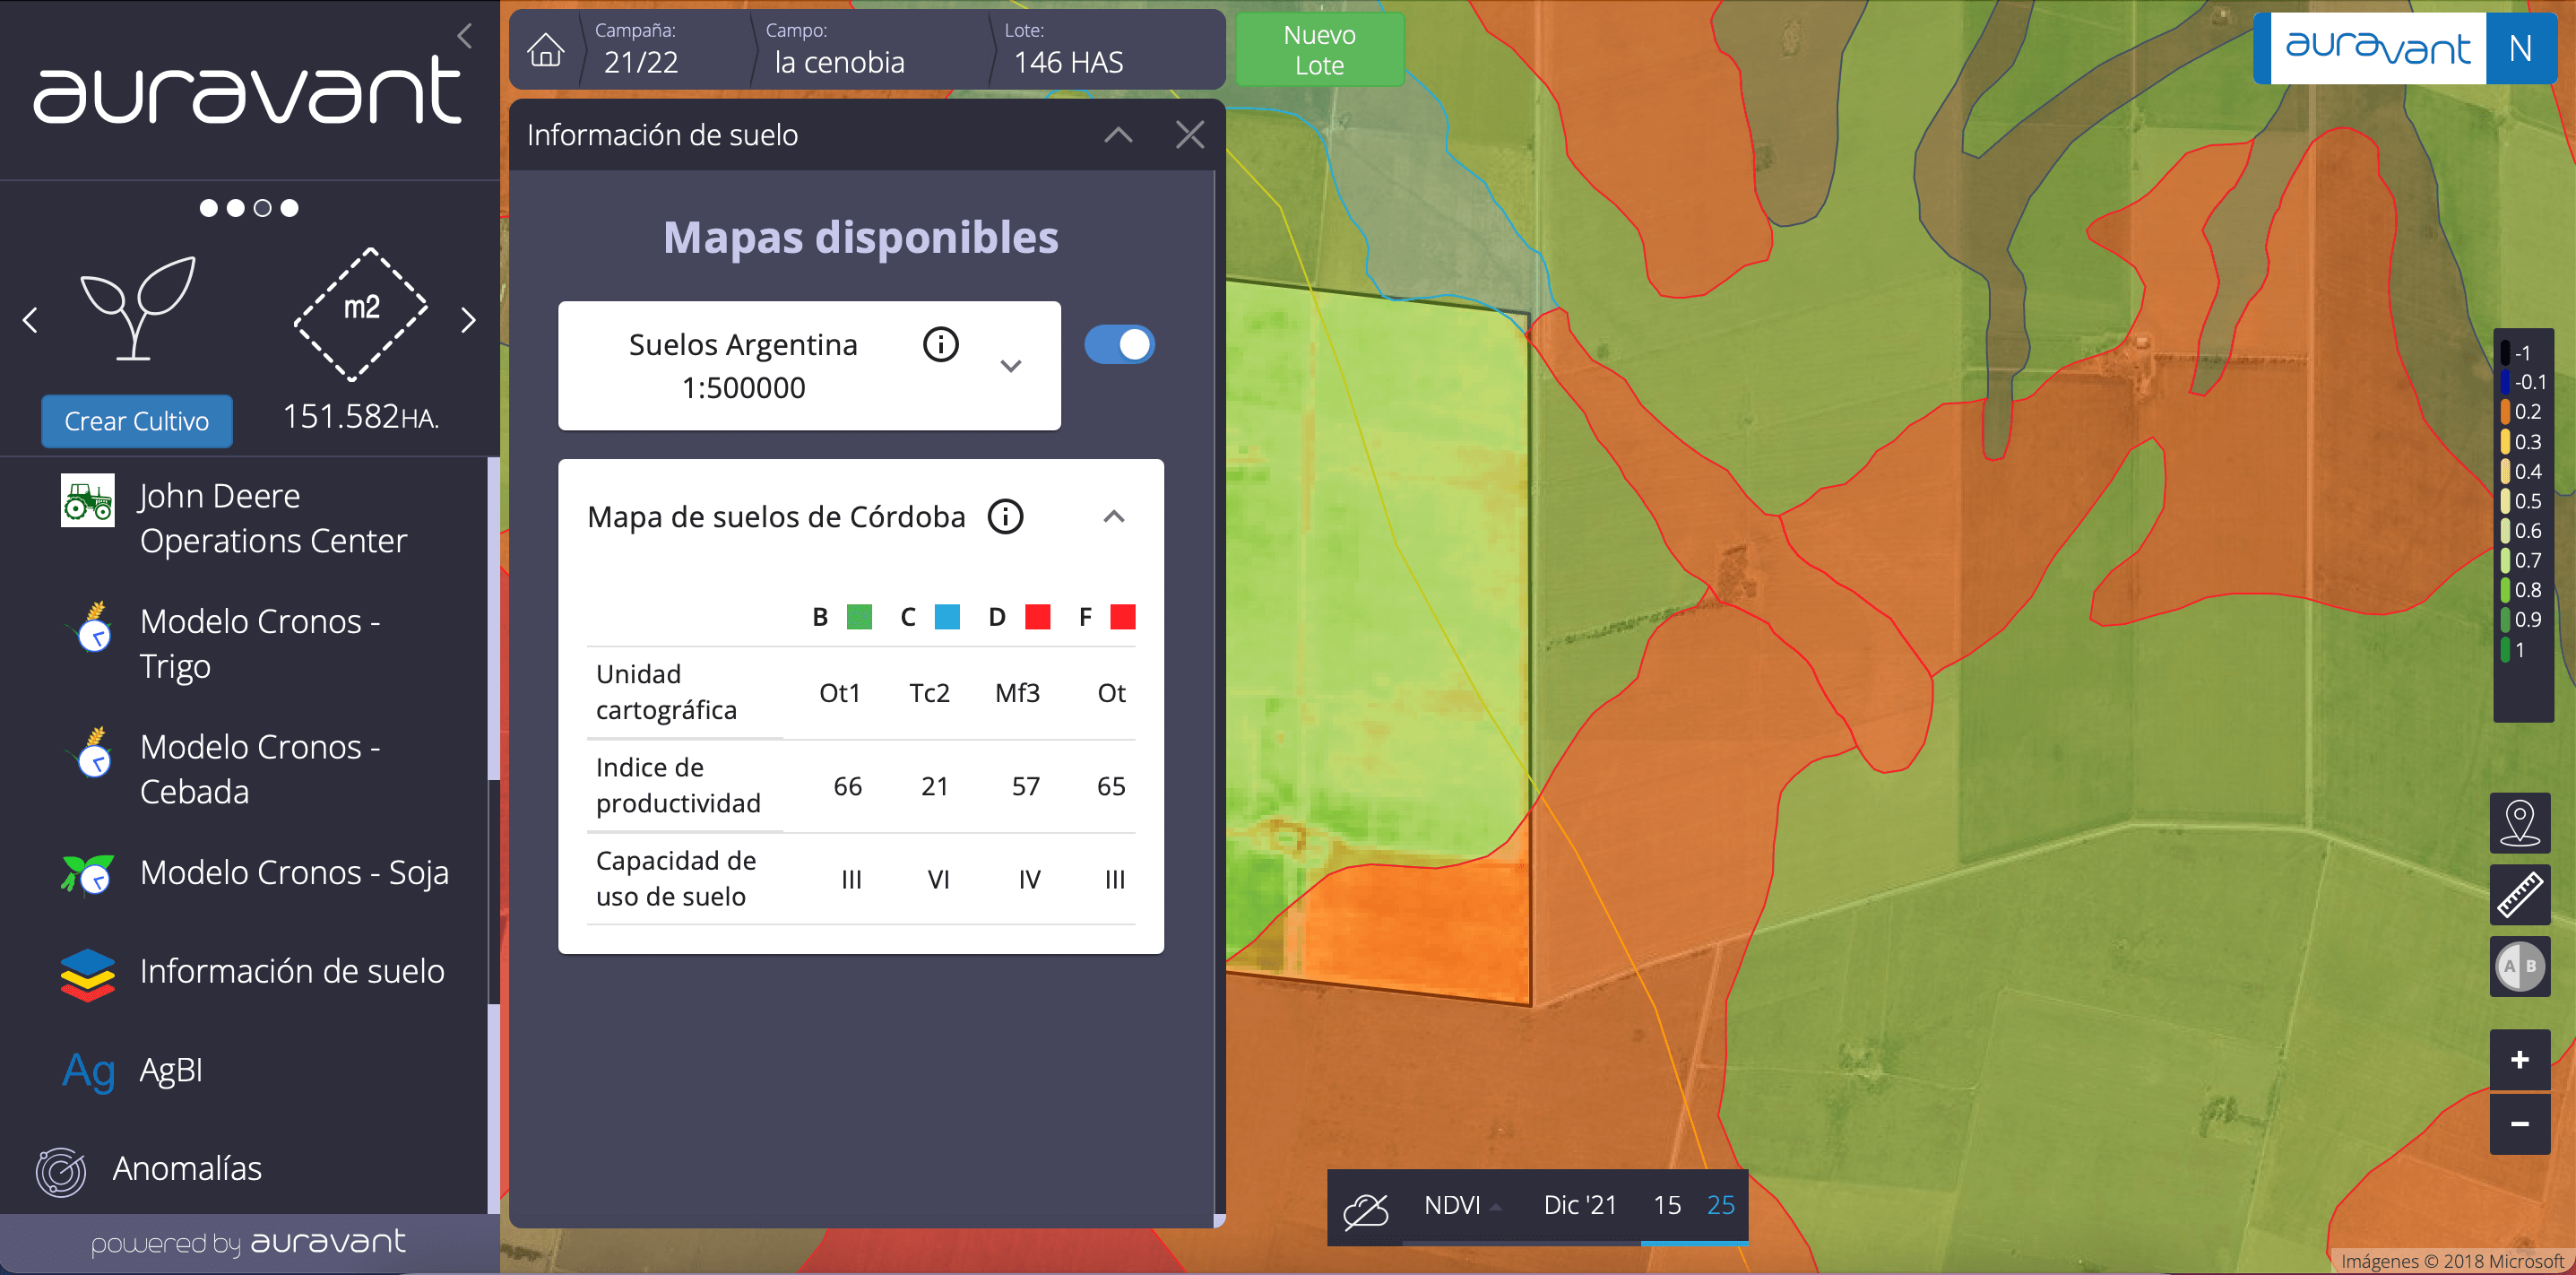Click blue C legend swatch
2576x1275 pixels.
coord(947,617)
